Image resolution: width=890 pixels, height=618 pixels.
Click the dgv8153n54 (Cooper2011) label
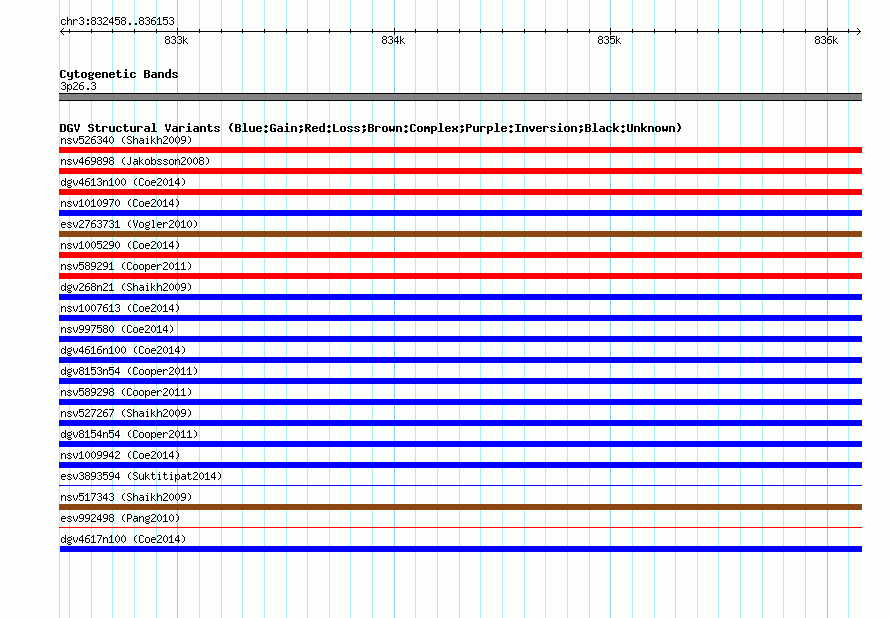click(x=129, y=371)
